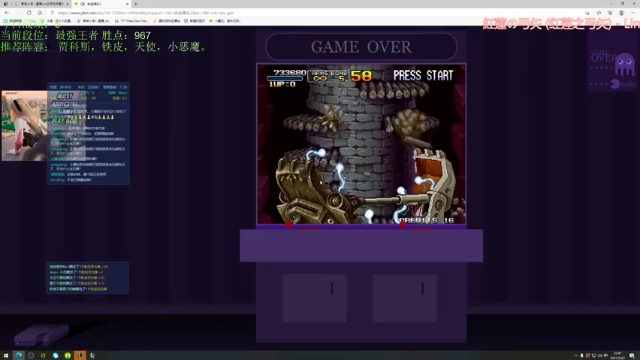This screenshot has width=640, height=360.
Task: Open the first bookmark on the bookmarks bar
Action: coord(12,21)
